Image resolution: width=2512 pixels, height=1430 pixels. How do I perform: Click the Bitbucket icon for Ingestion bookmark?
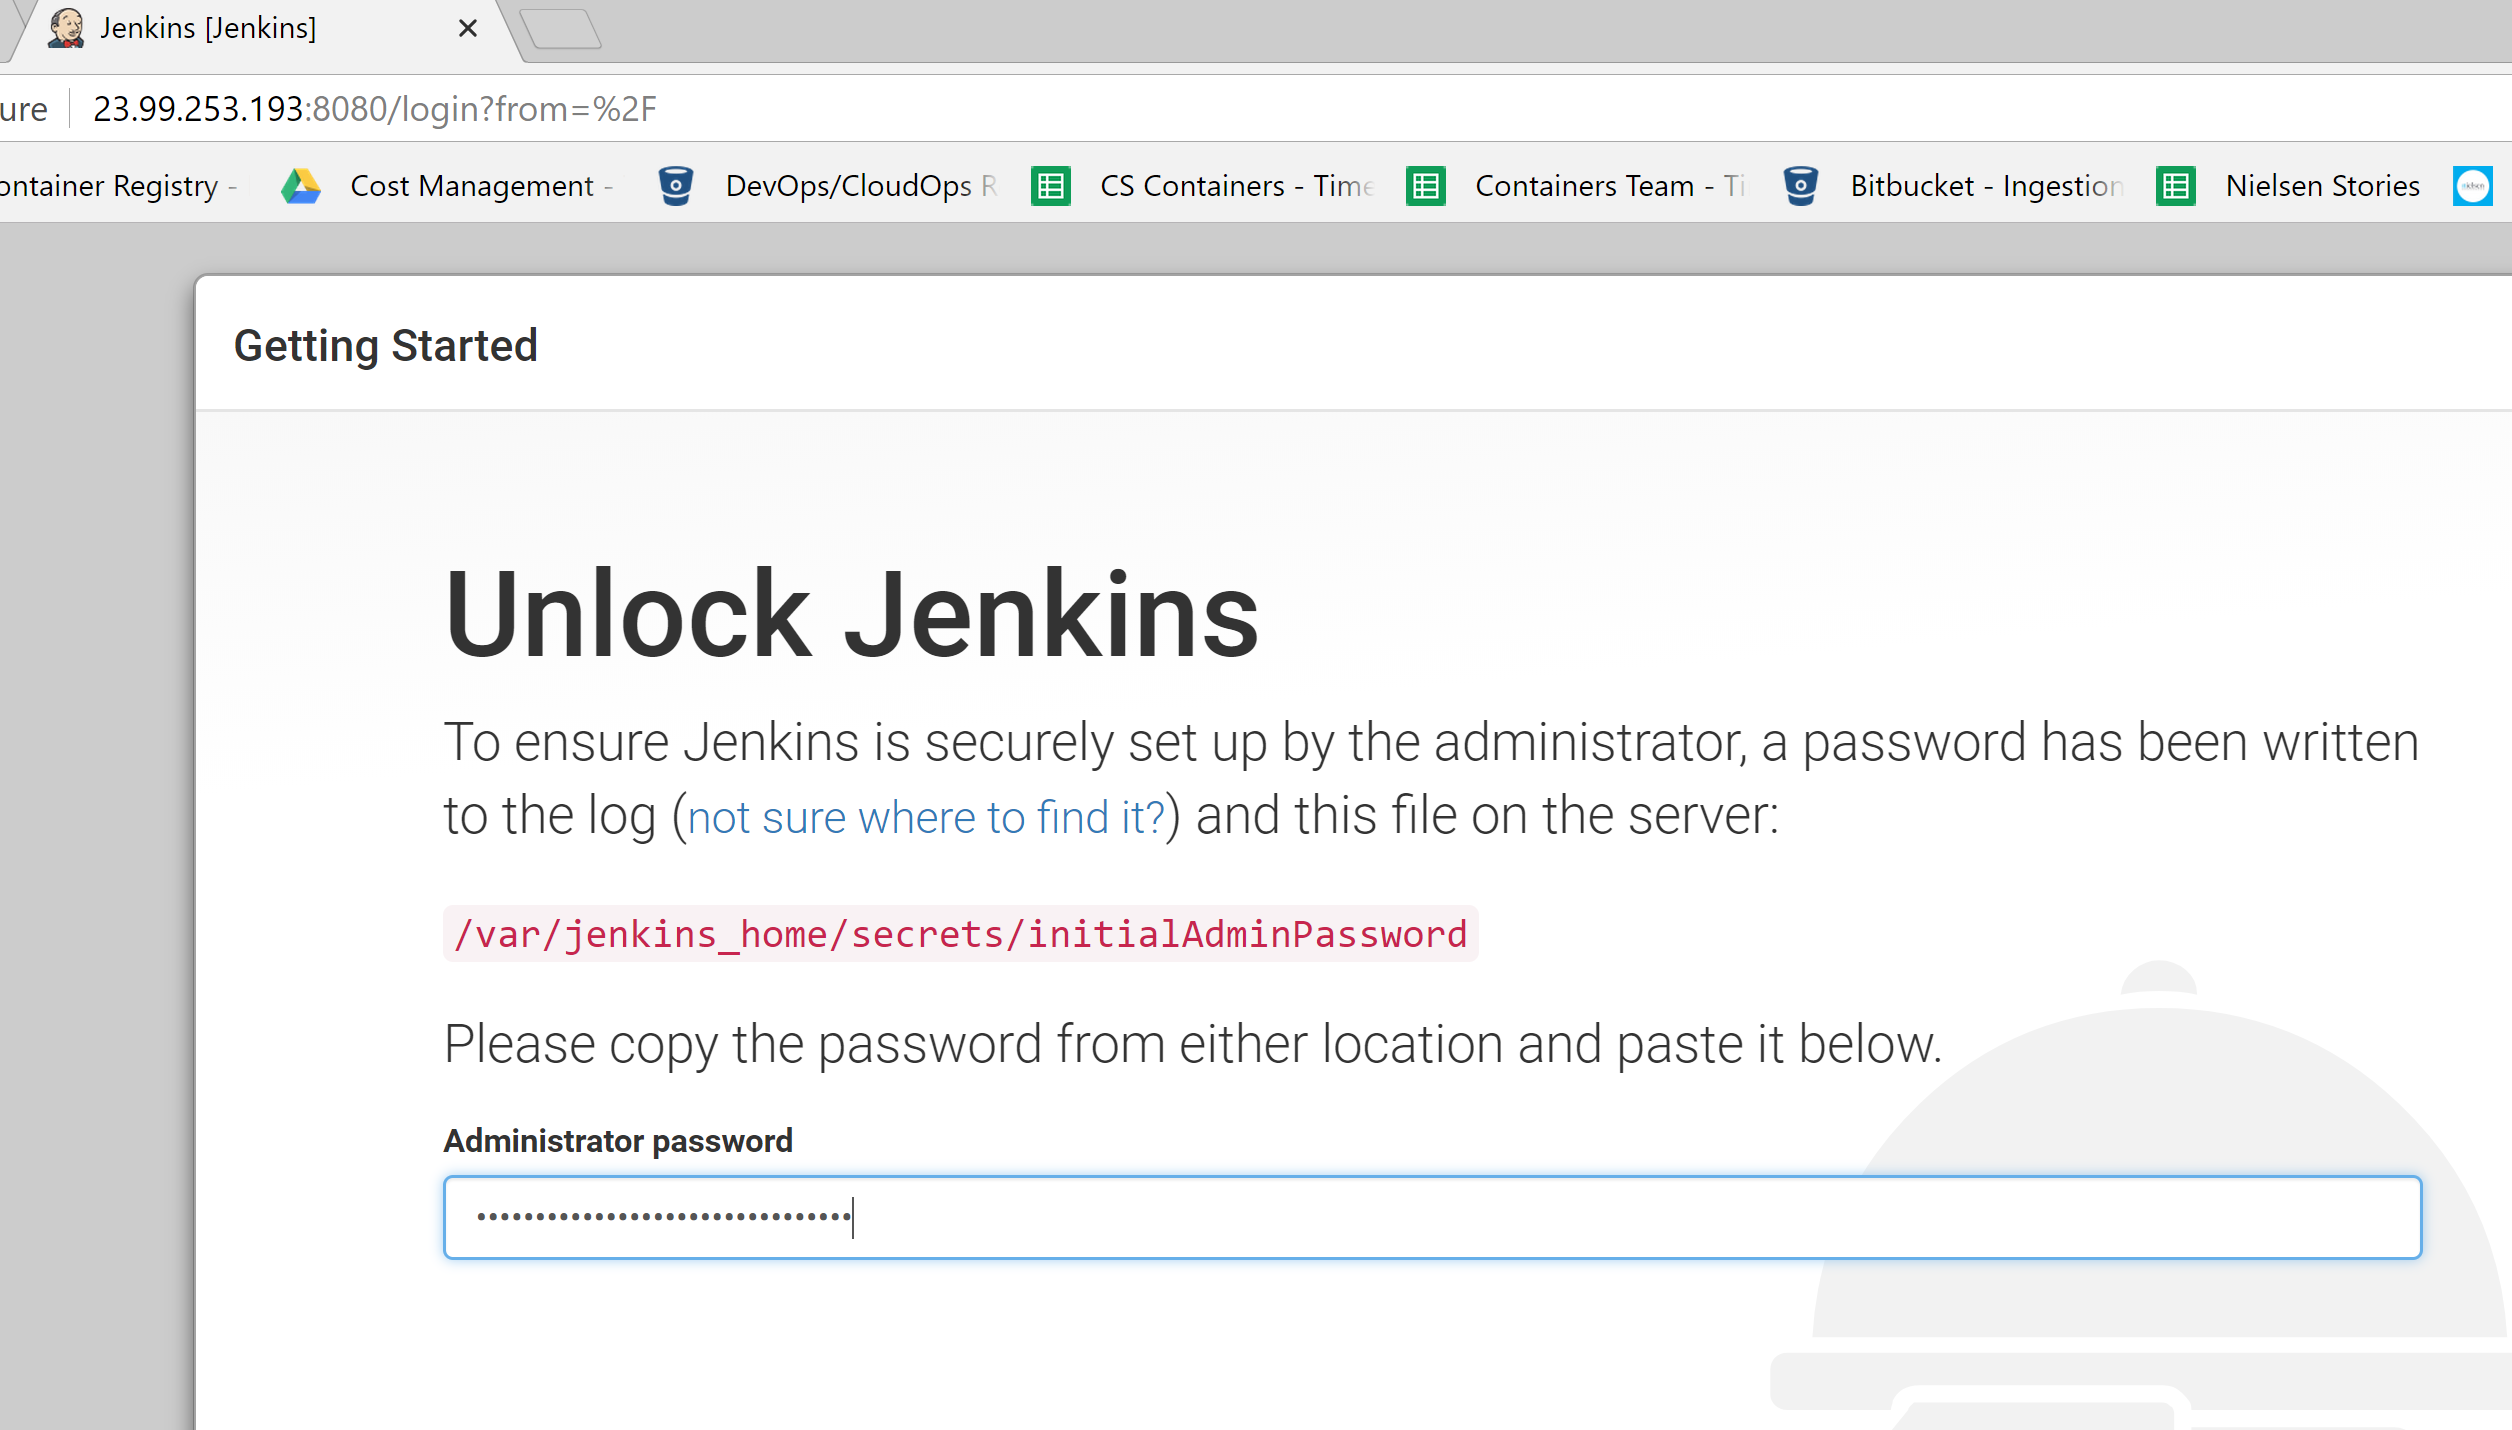[1800, 186]
